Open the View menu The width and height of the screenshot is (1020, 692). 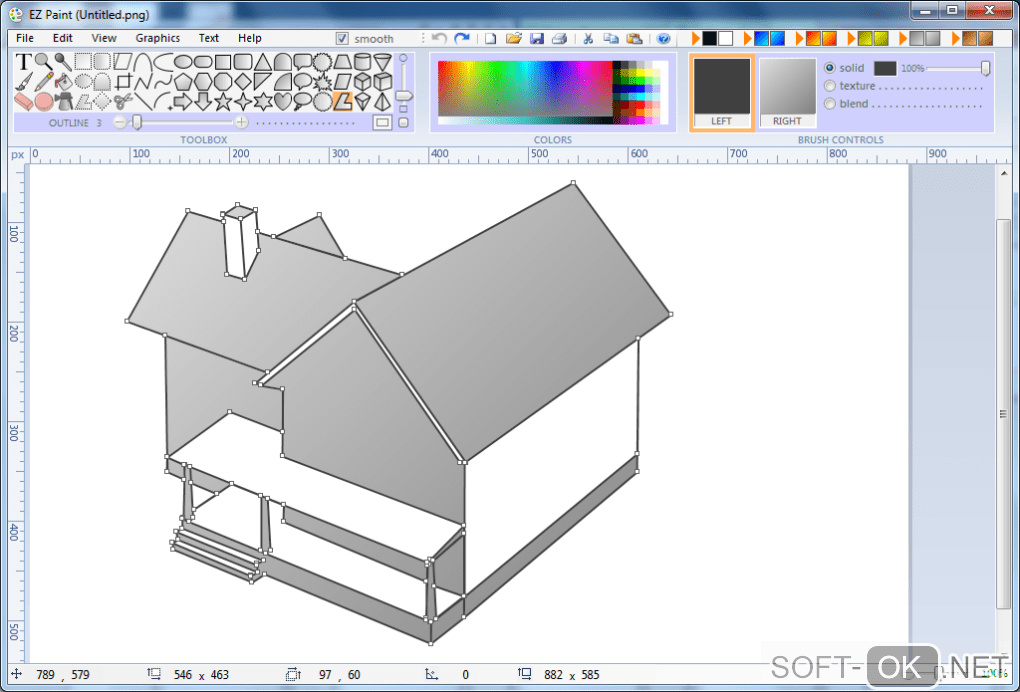[x=104, y=38]
